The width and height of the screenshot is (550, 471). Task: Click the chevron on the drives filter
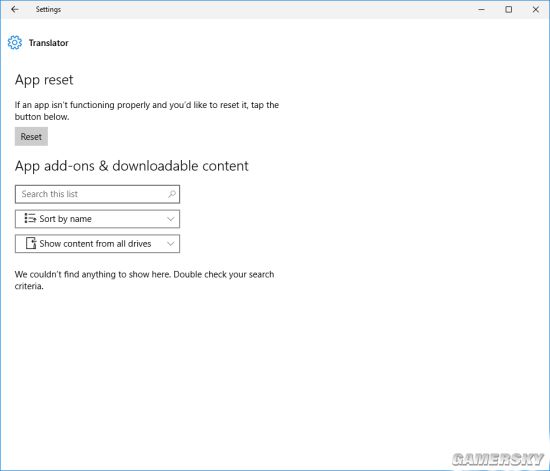(x=171, y=244)
